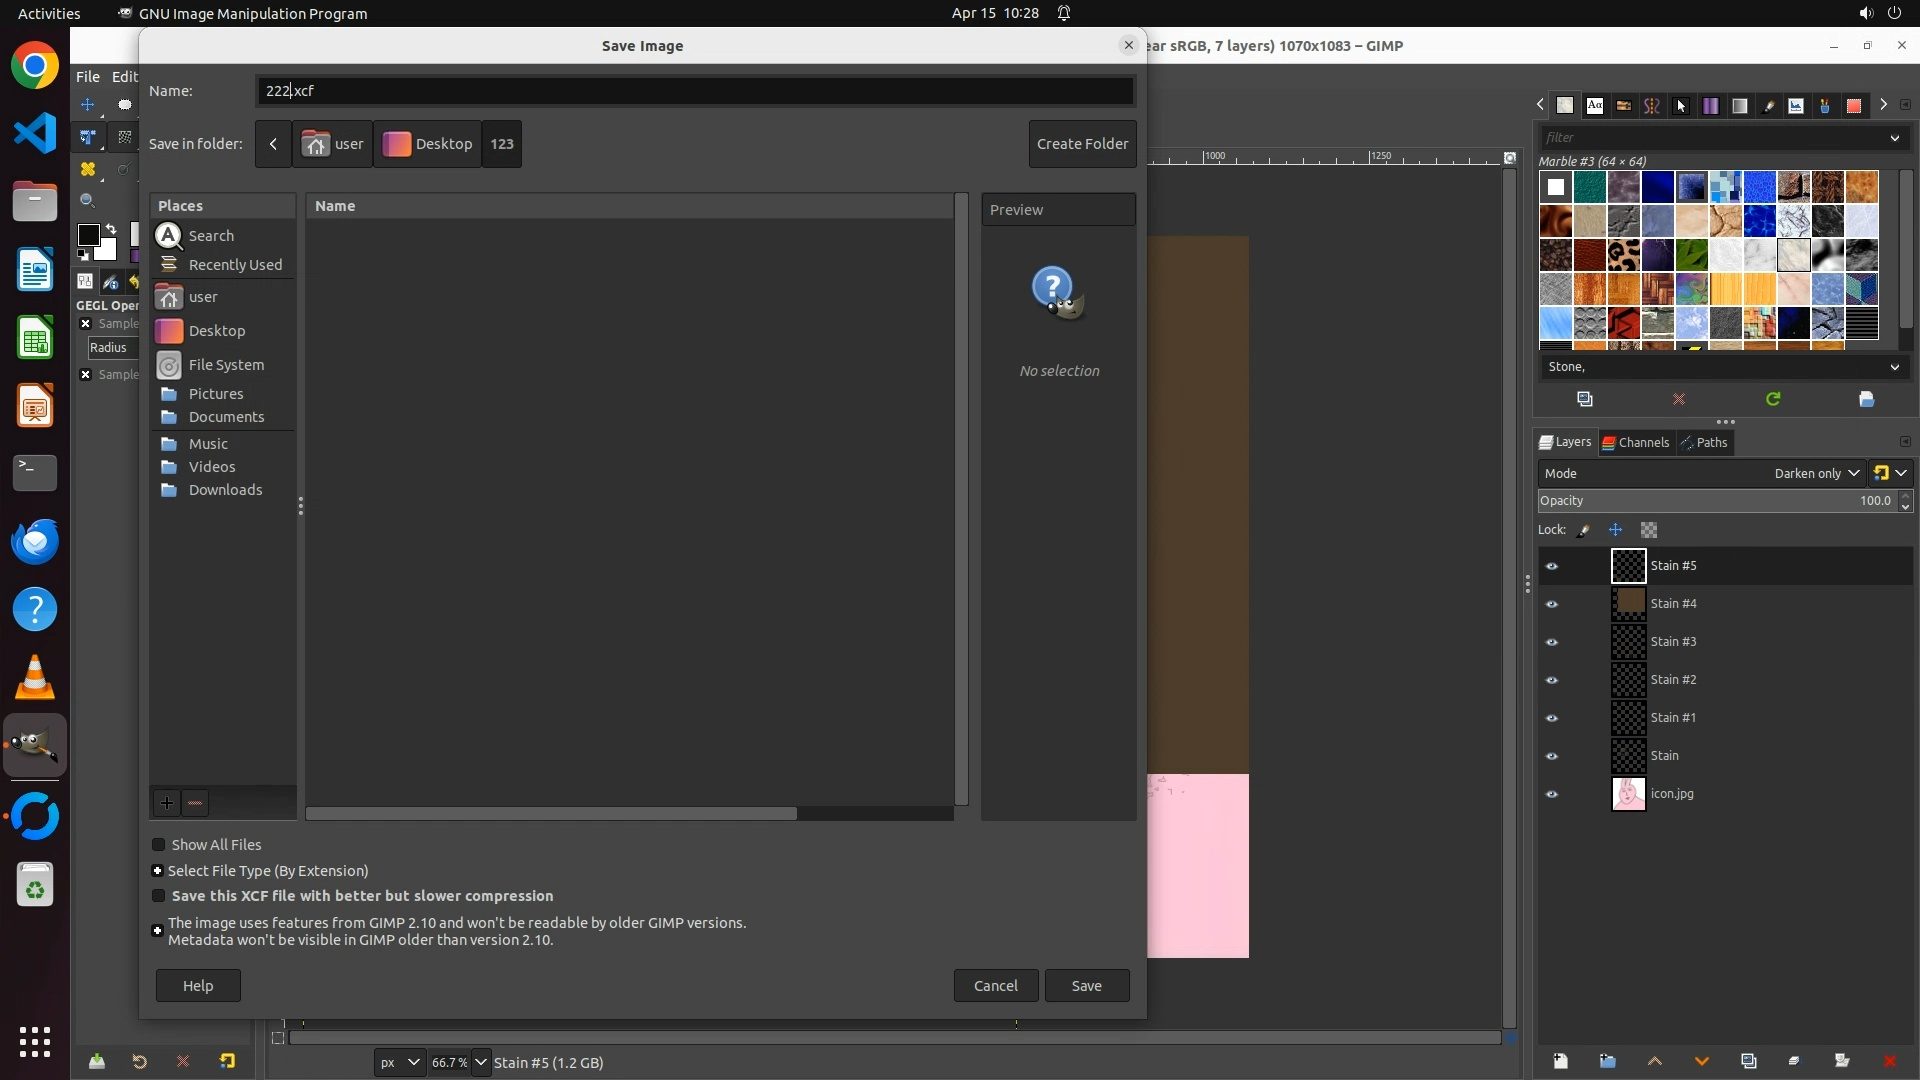Image resolution: width=1920 pixels, height=1080 pixels.
Task: Create a new layer group
Action: click(1607, 1061)
